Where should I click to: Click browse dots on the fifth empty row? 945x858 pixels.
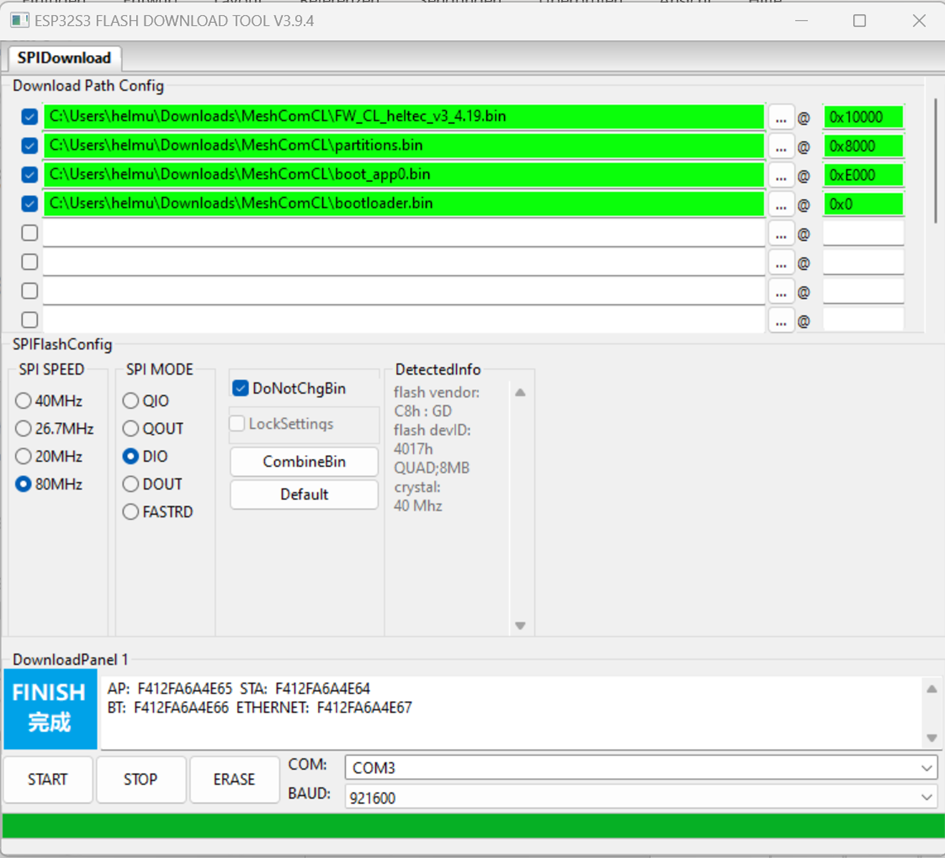point(781,234)
